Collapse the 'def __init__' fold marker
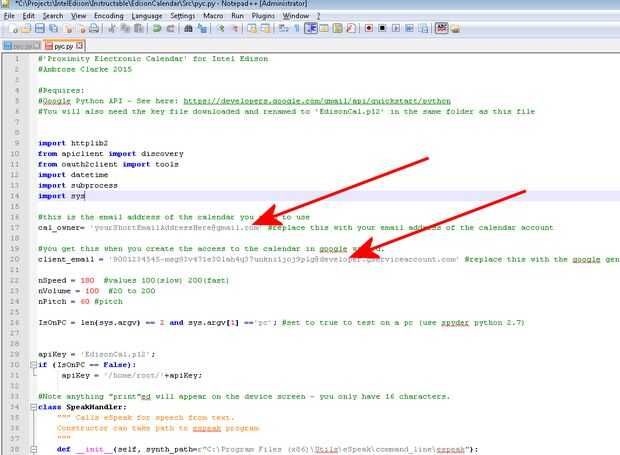Image resolution: width=620 pixels, height=455 pixels. click(34, 449)
